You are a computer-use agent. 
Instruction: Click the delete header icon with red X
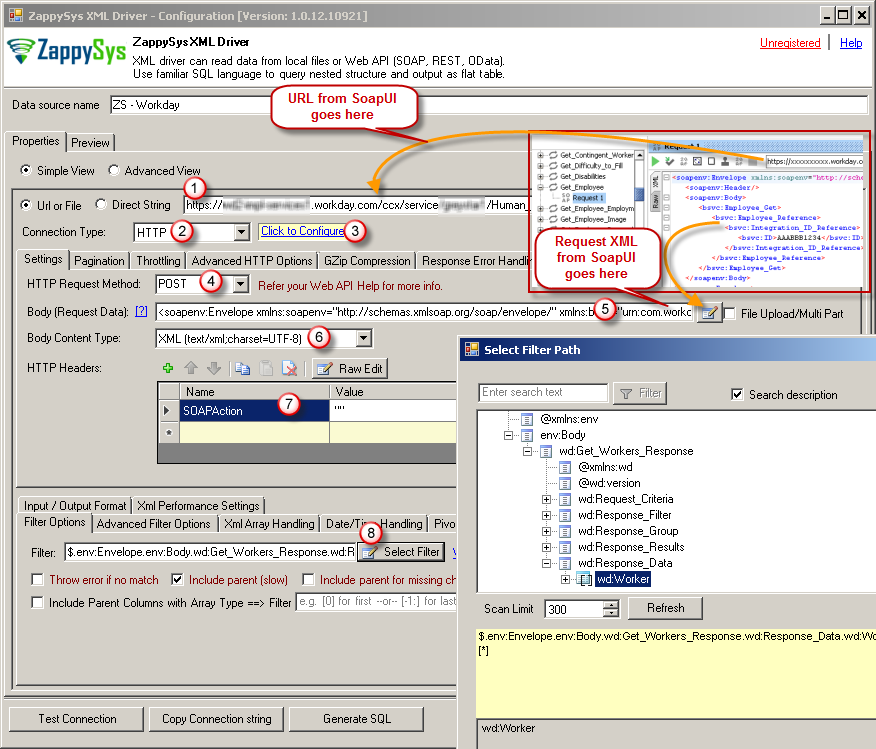288,369
